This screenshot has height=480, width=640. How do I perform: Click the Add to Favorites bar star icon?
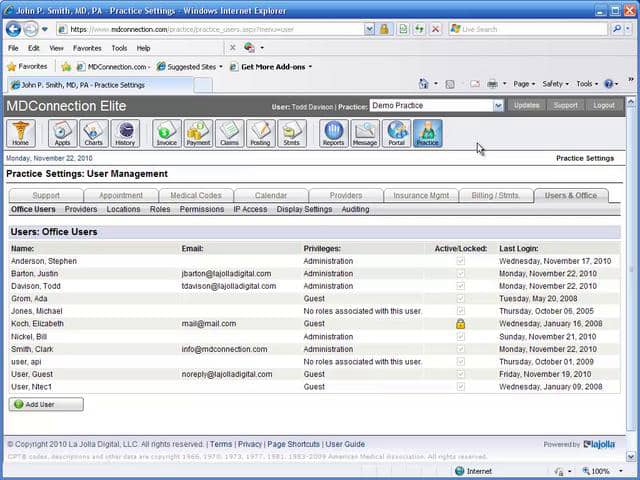pyautogui.click(x=66, y=67)
